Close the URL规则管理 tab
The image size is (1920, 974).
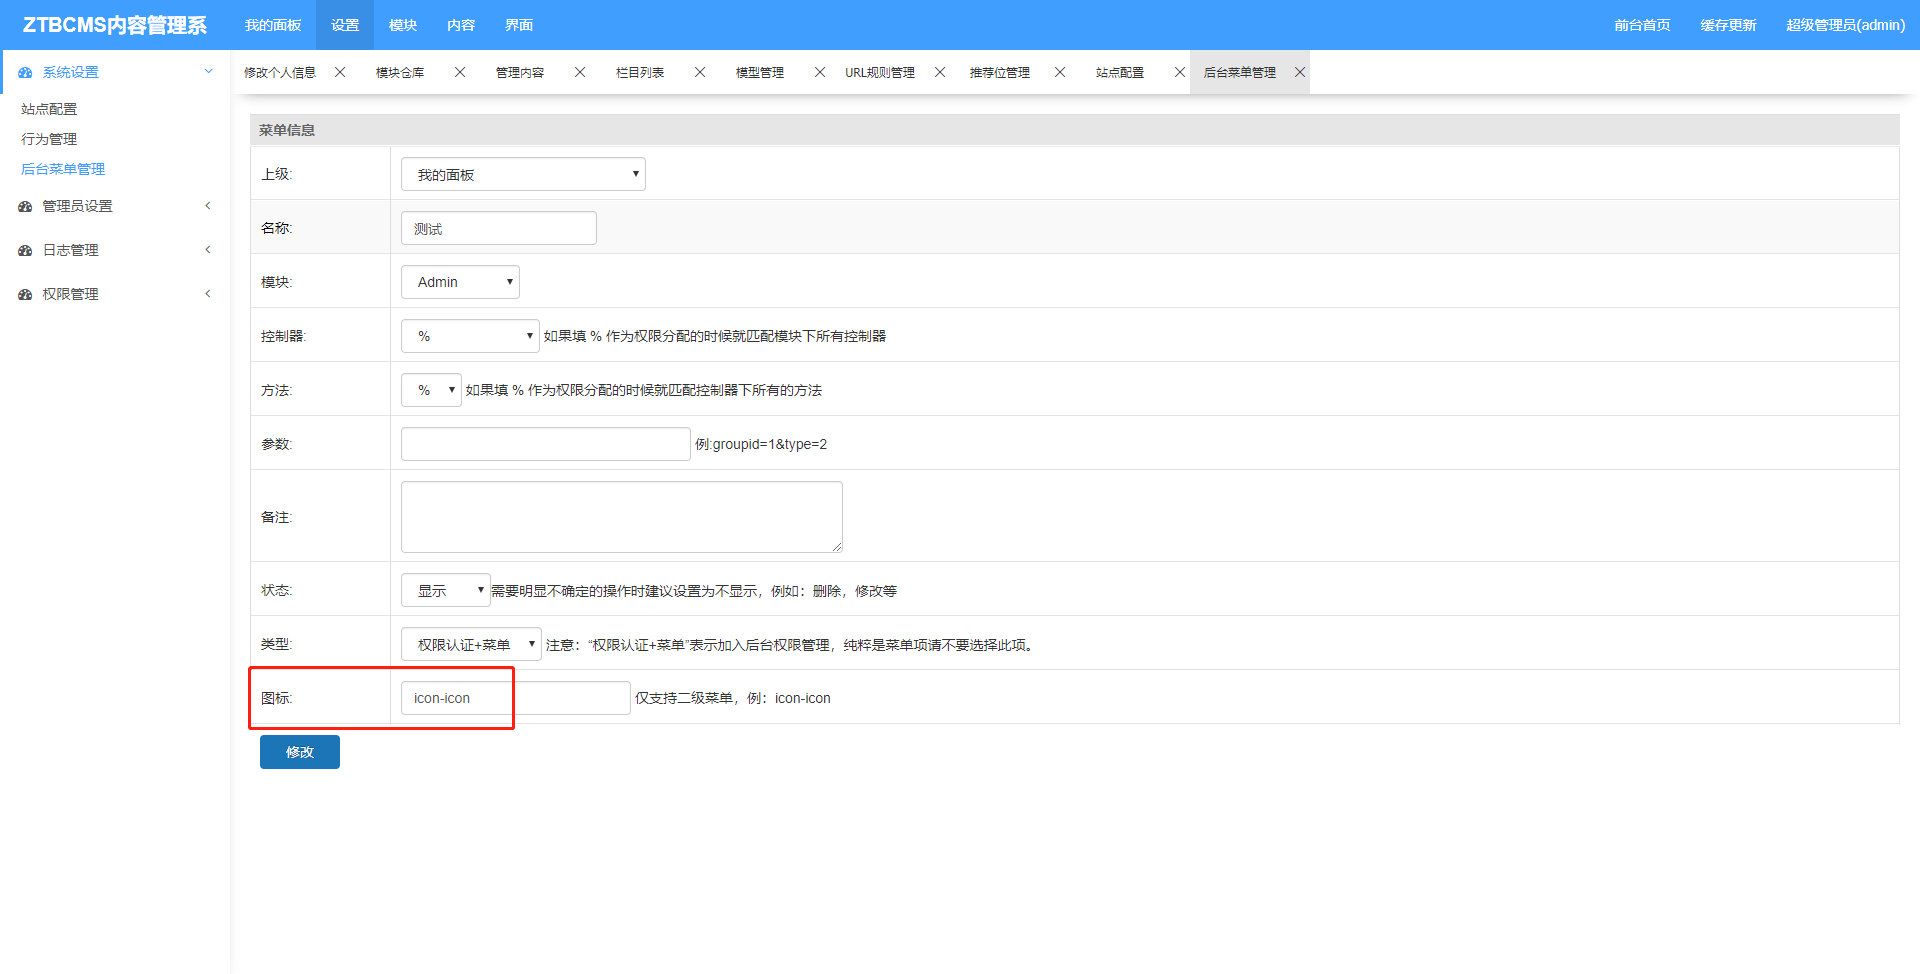(940, 72)
